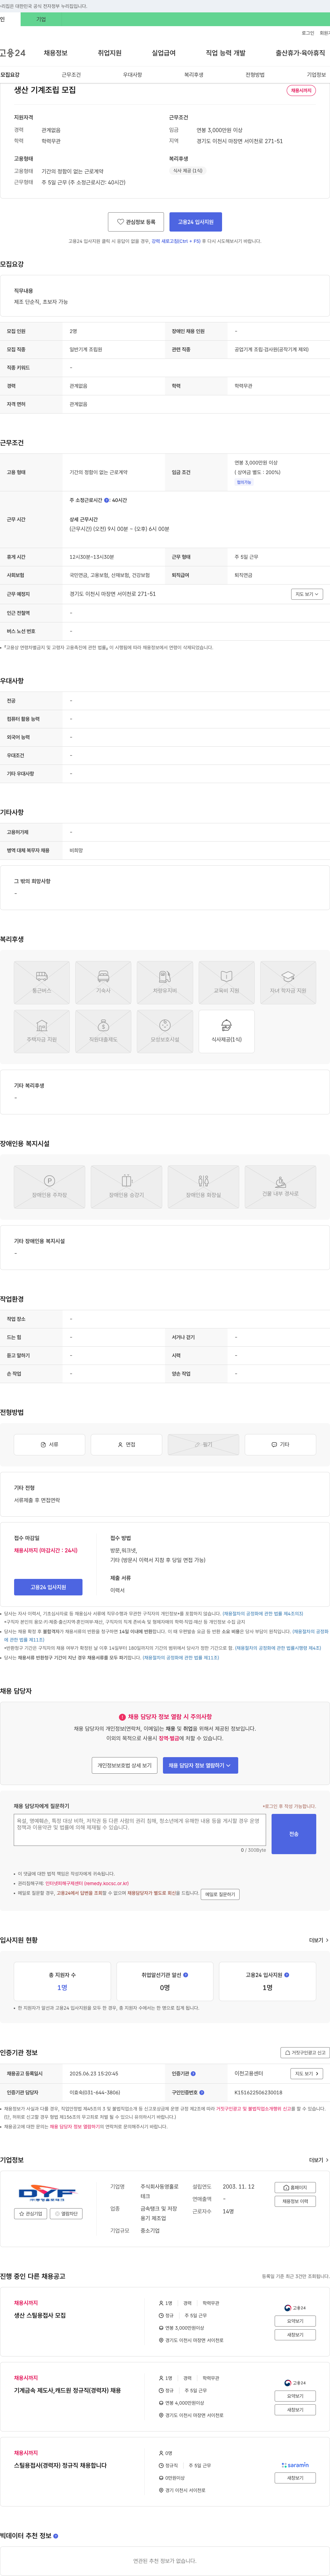The image size is (330, 2576).
Task: Open the 출산휴가·육아휴직 menu
Action: [300, 53]
